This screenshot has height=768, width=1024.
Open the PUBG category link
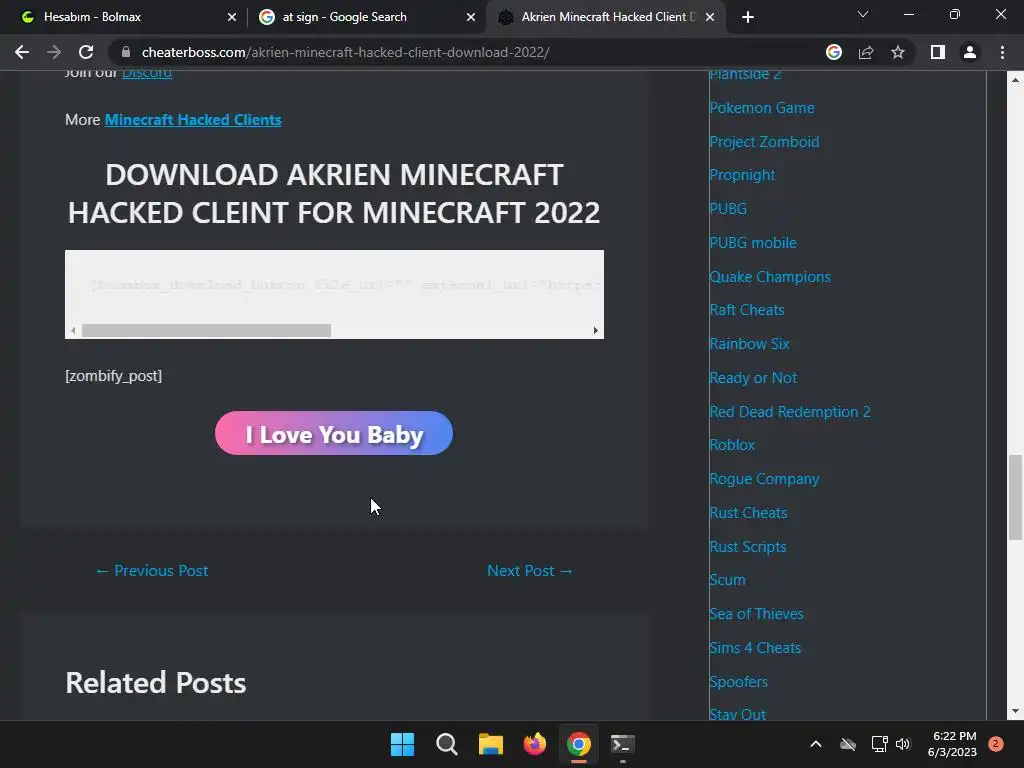tap(728, 208)
